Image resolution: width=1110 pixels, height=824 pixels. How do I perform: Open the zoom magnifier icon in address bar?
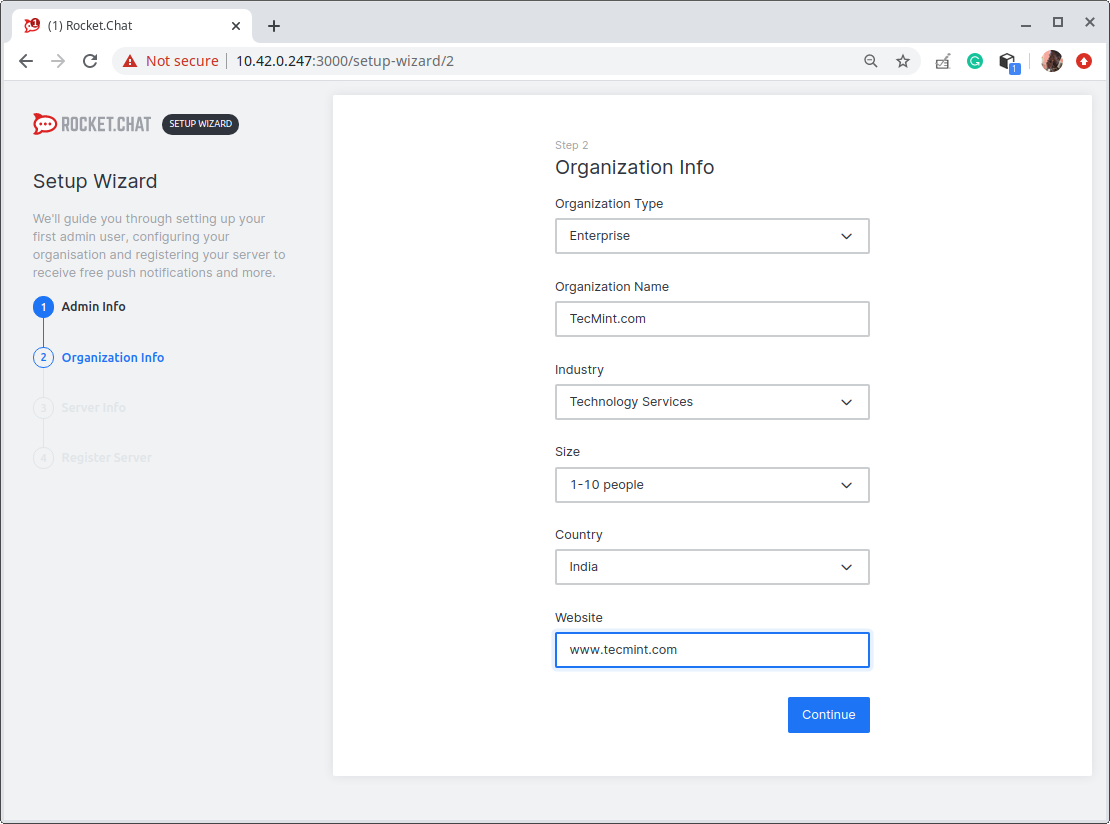tap(871, 61)
